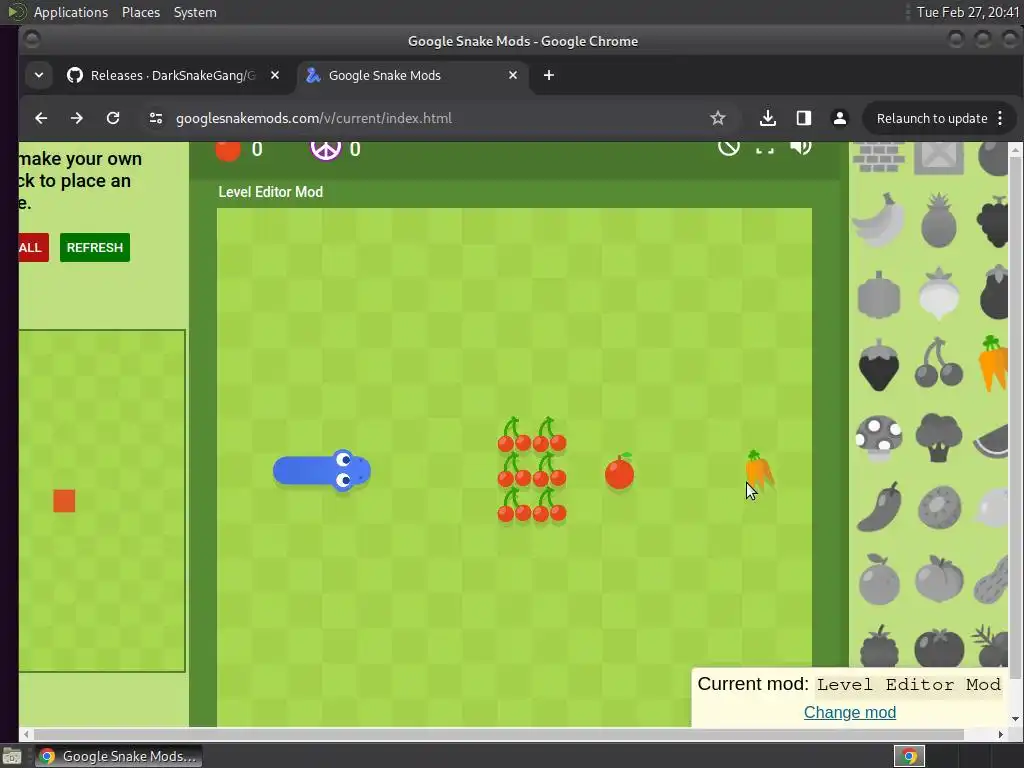The height and width of the screenshot is (768, 1024).
Task: Open the Places menu
Action: [x=140, y=12]
